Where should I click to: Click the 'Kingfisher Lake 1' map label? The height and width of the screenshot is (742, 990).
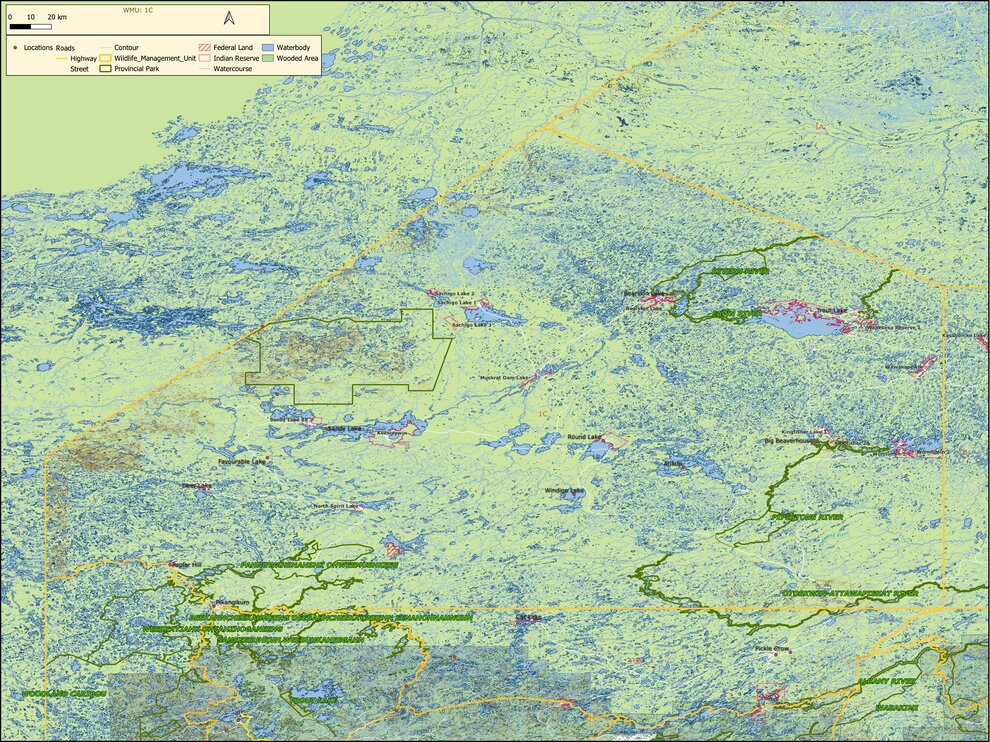click(x=805, y=432)
